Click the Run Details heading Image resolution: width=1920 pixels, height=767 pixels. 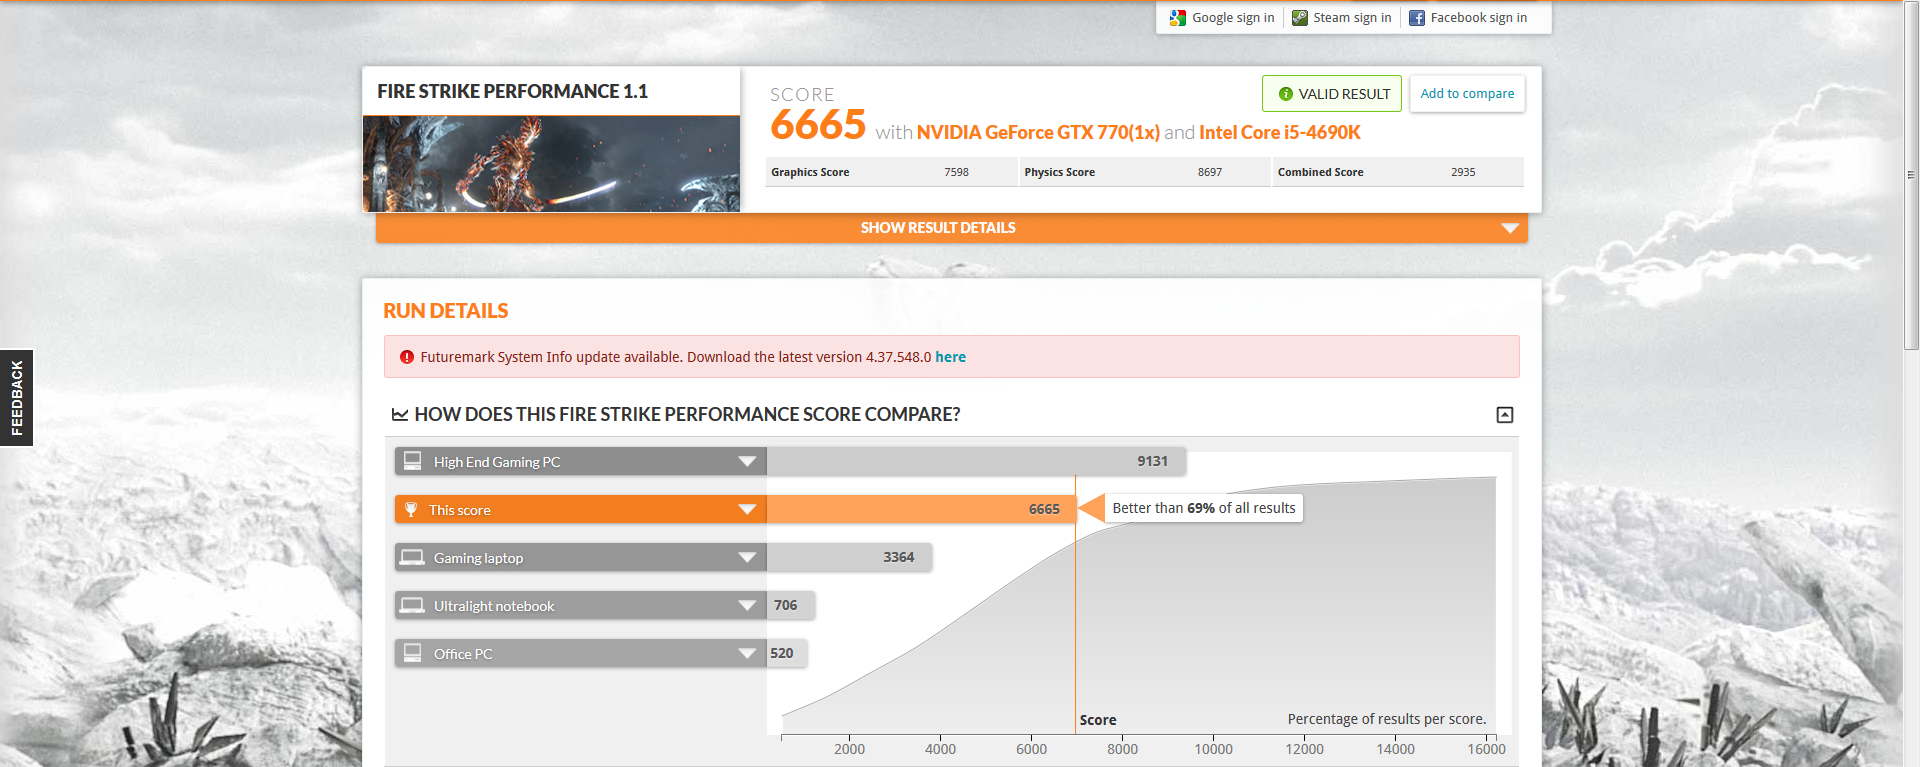446,311
